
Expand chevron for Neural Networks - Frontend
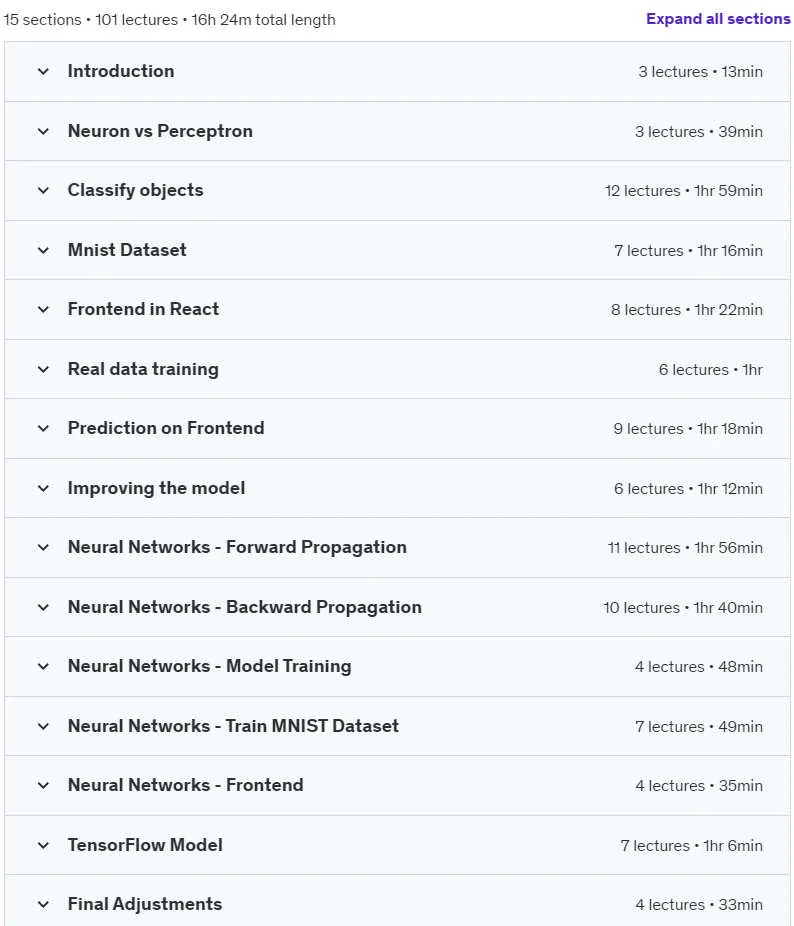click(43, 785)
